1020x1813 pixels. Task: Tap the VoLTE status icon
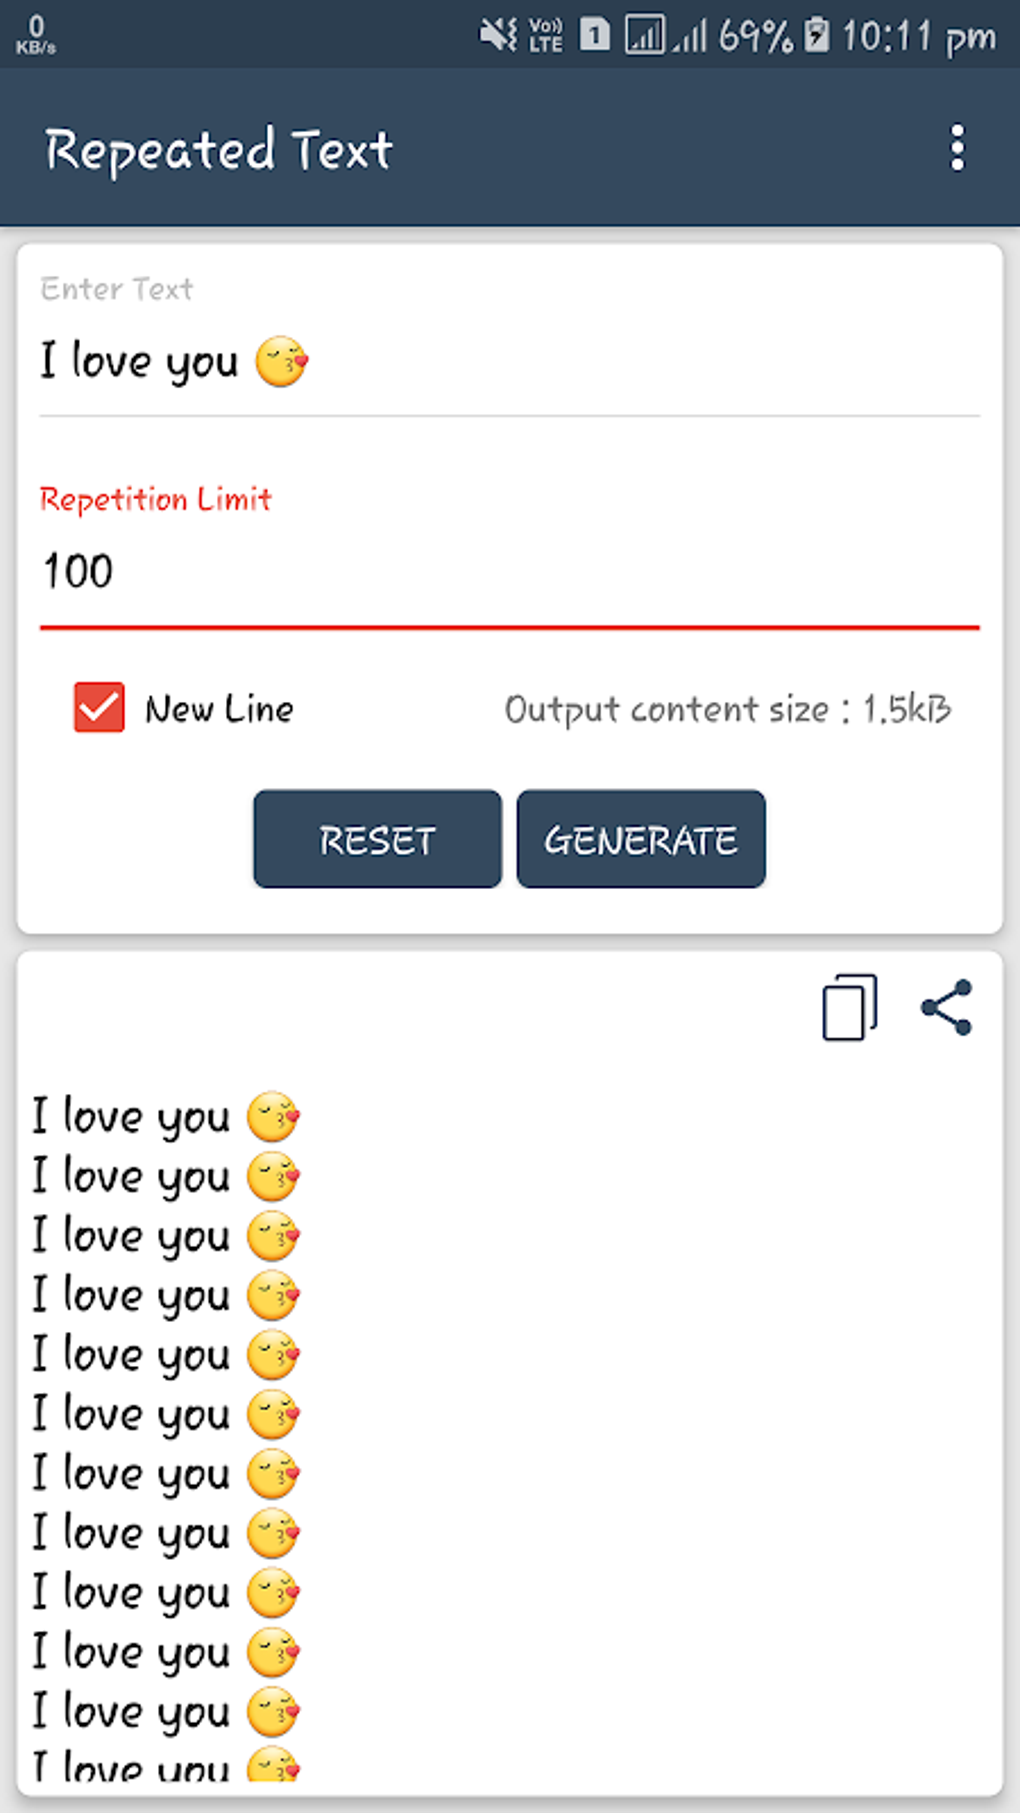point(545,36)
